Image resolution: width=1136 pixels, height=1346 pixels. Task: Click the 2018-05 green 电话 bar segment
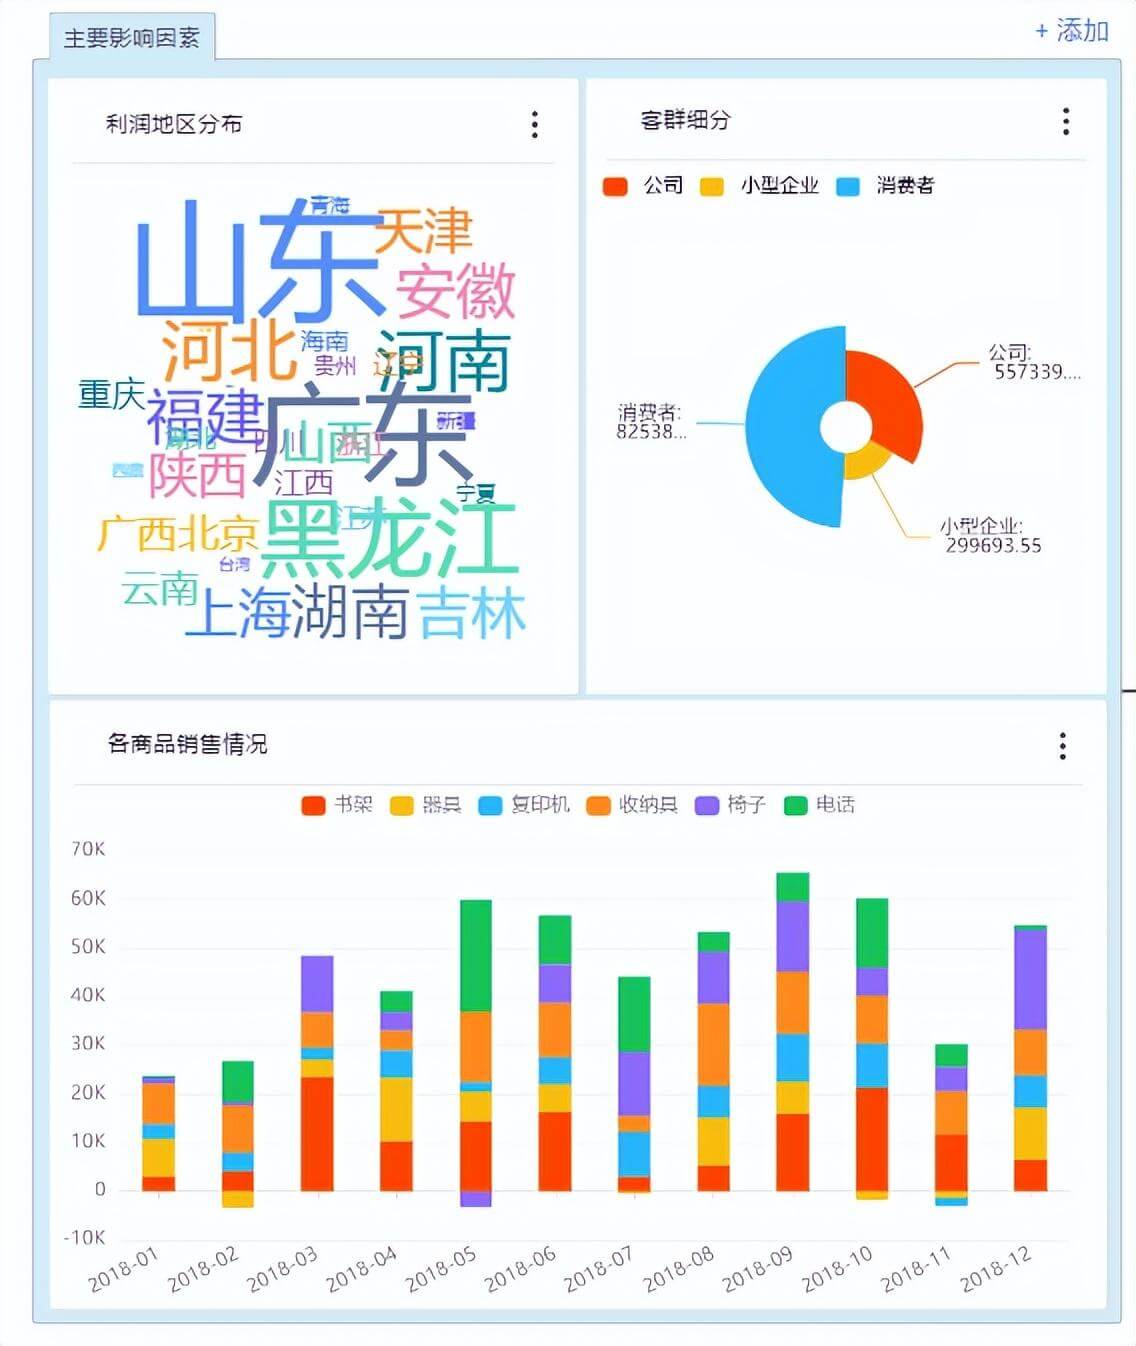[x=475, y=955]
